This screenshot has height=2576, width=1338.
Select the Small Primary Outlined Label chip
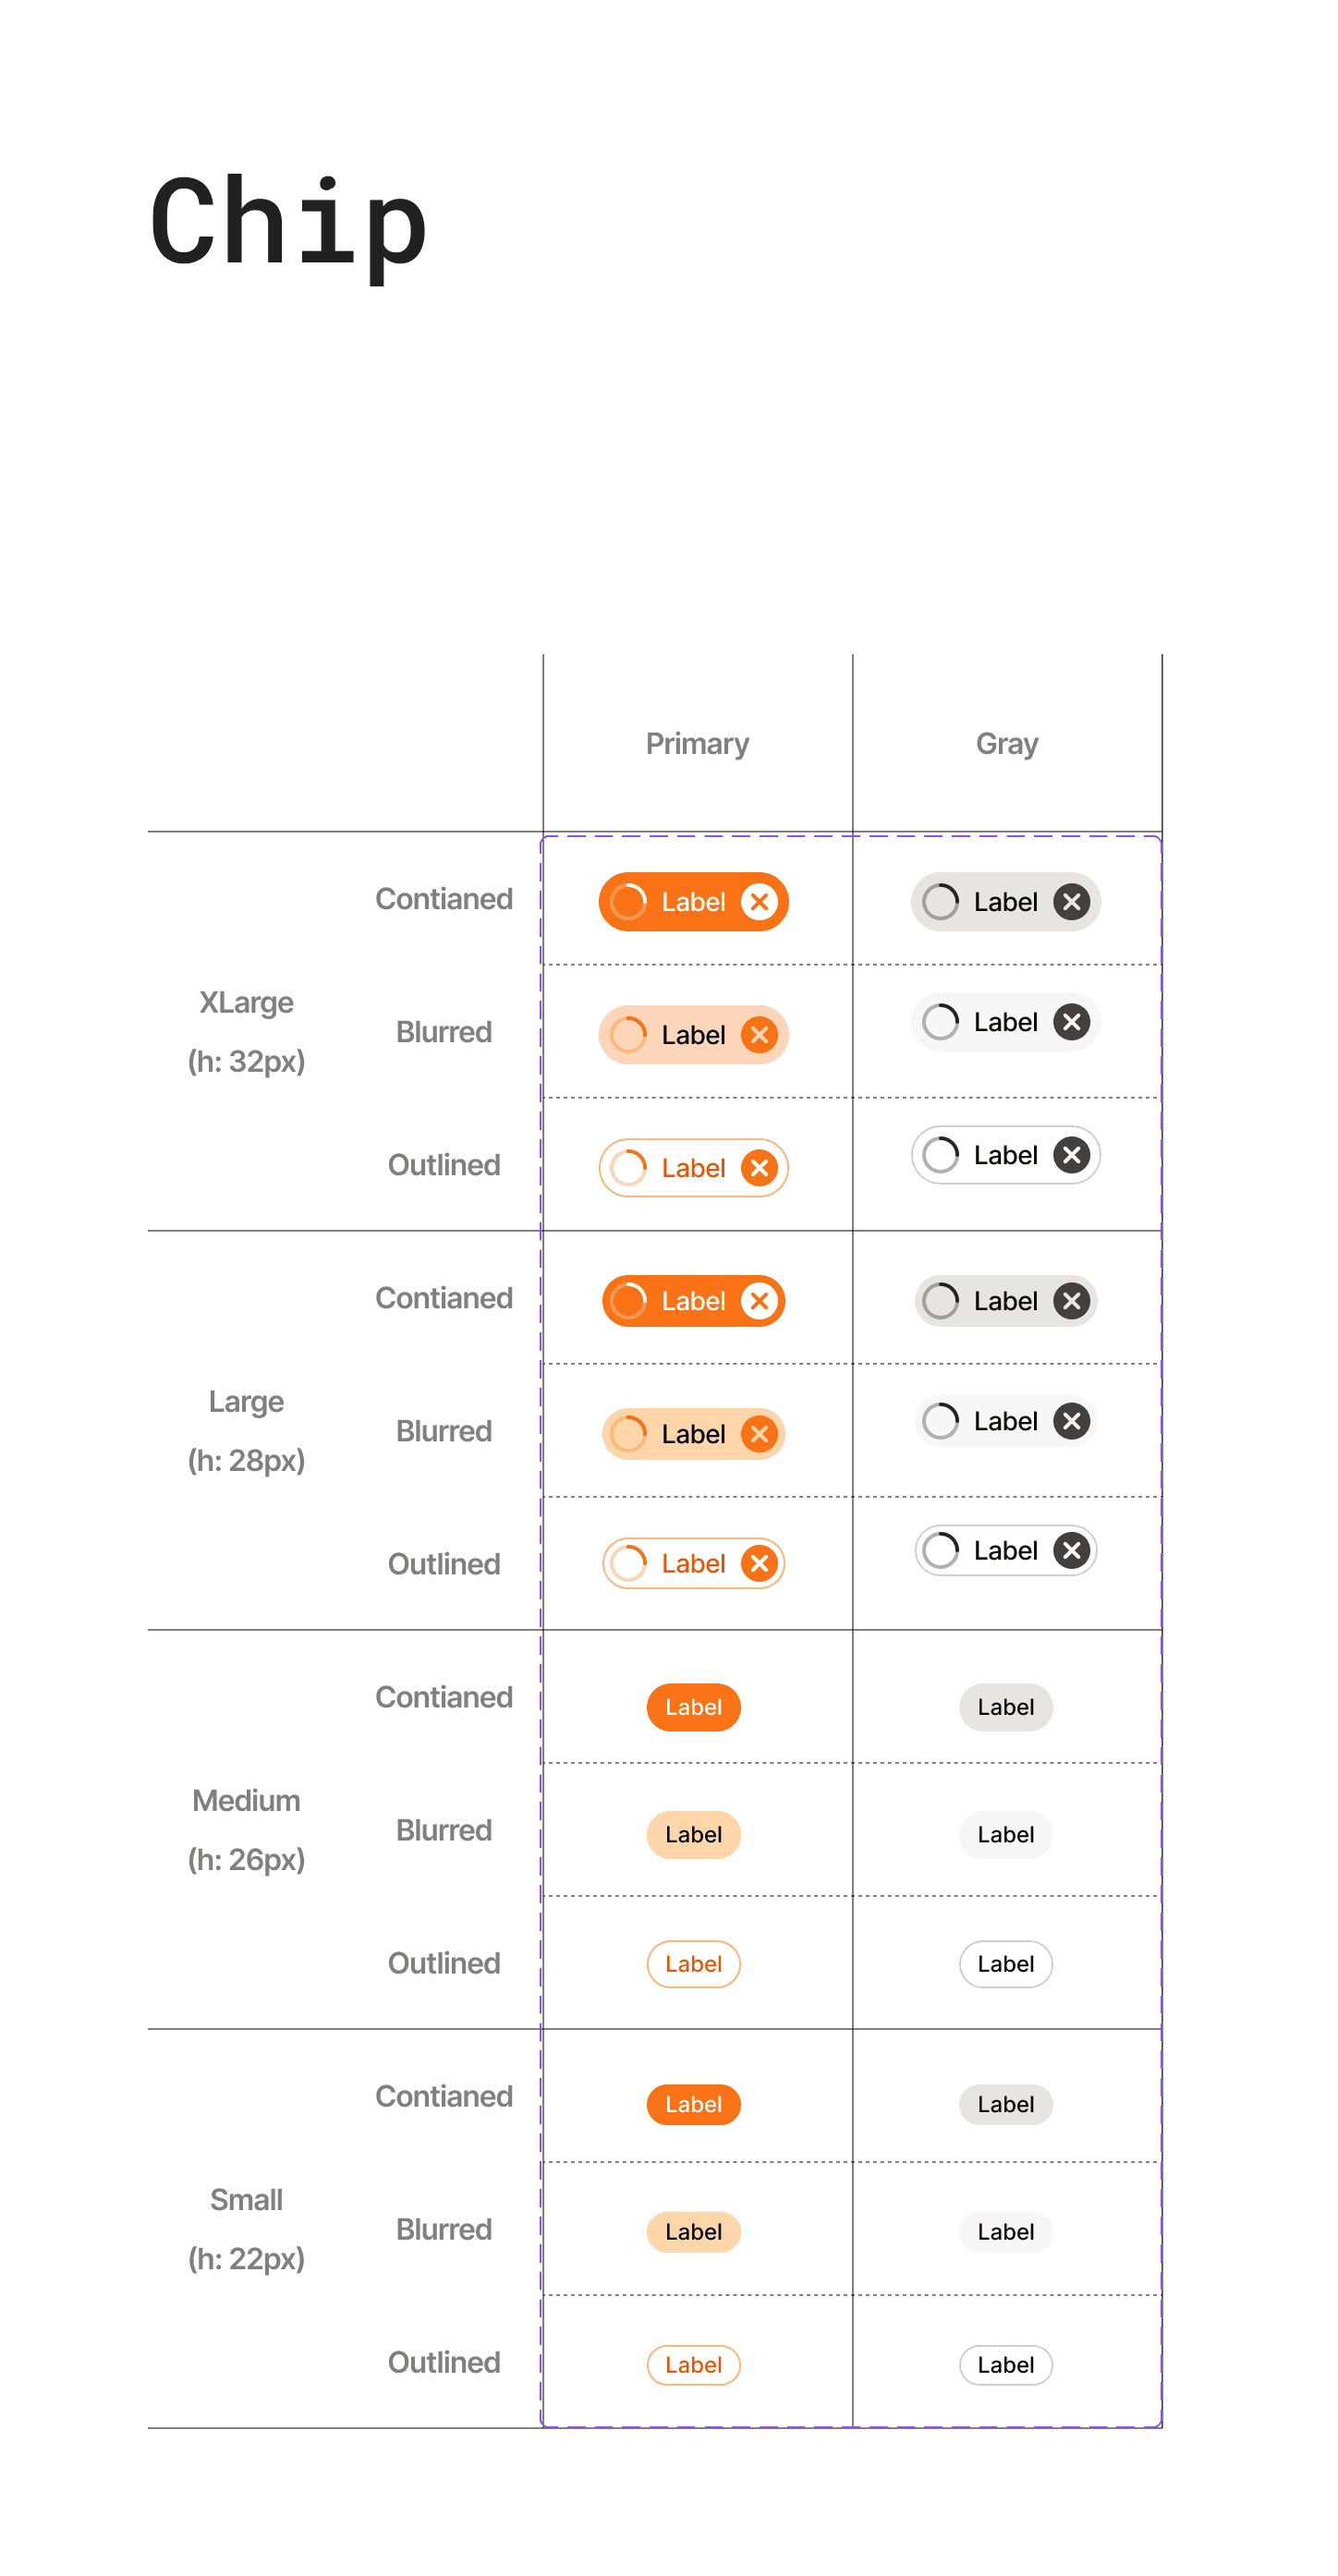point(693,2365)
